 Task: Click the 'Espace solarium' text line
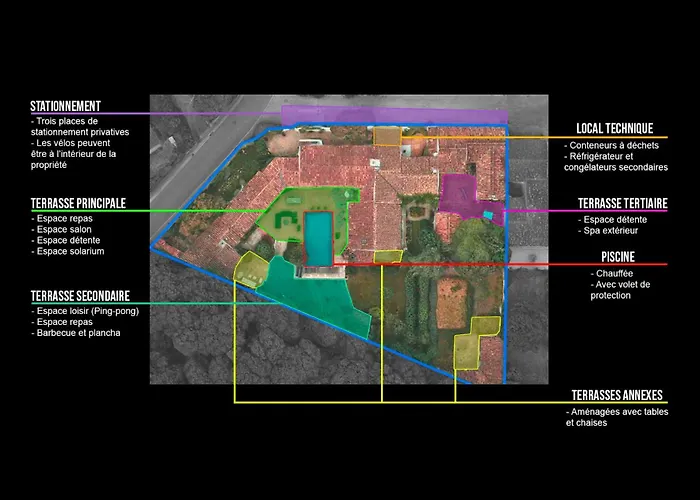(69, 251)
